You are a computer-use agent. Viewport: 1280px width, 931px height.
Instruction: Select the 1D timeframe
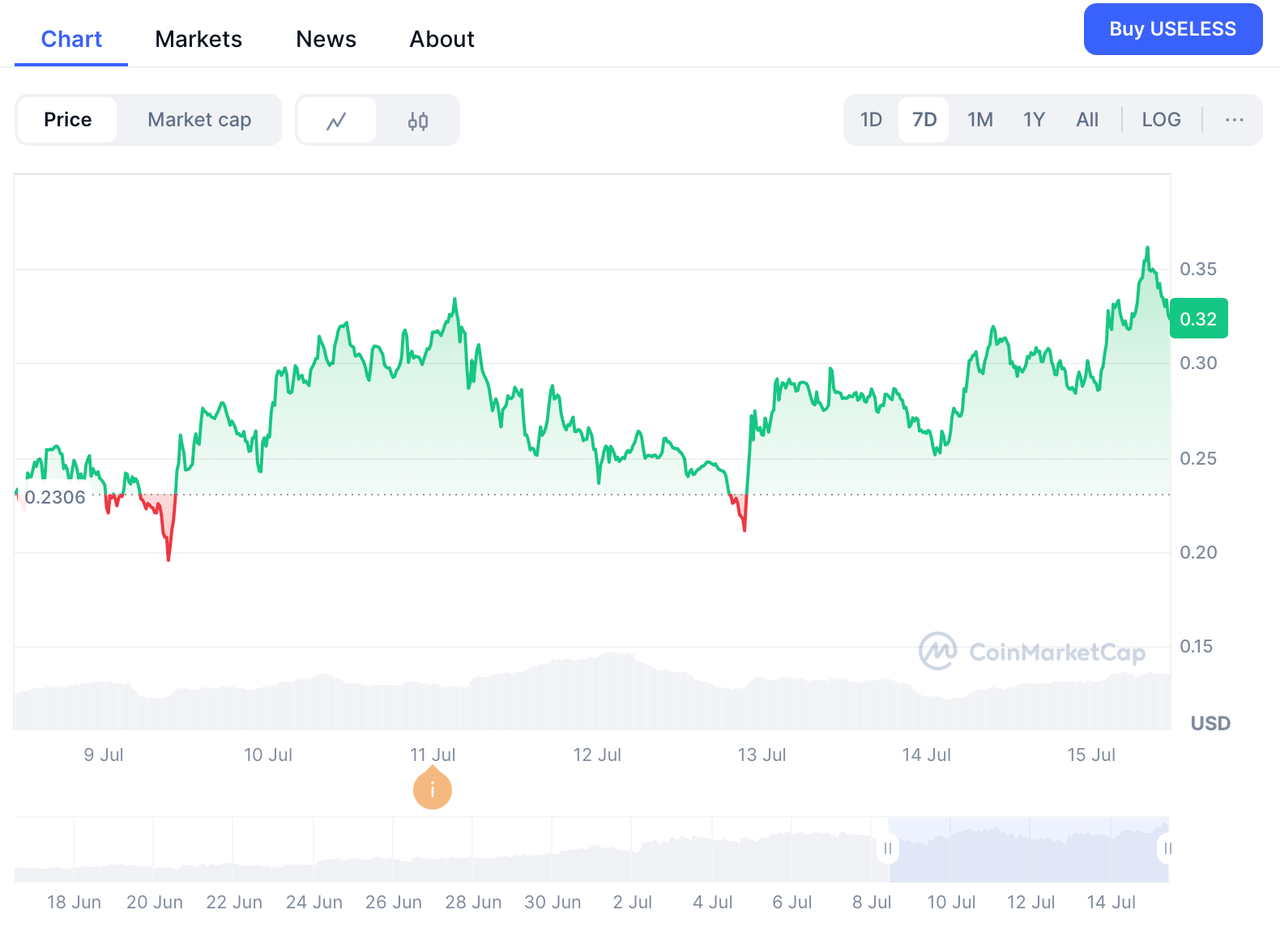[x=870, y=119]
